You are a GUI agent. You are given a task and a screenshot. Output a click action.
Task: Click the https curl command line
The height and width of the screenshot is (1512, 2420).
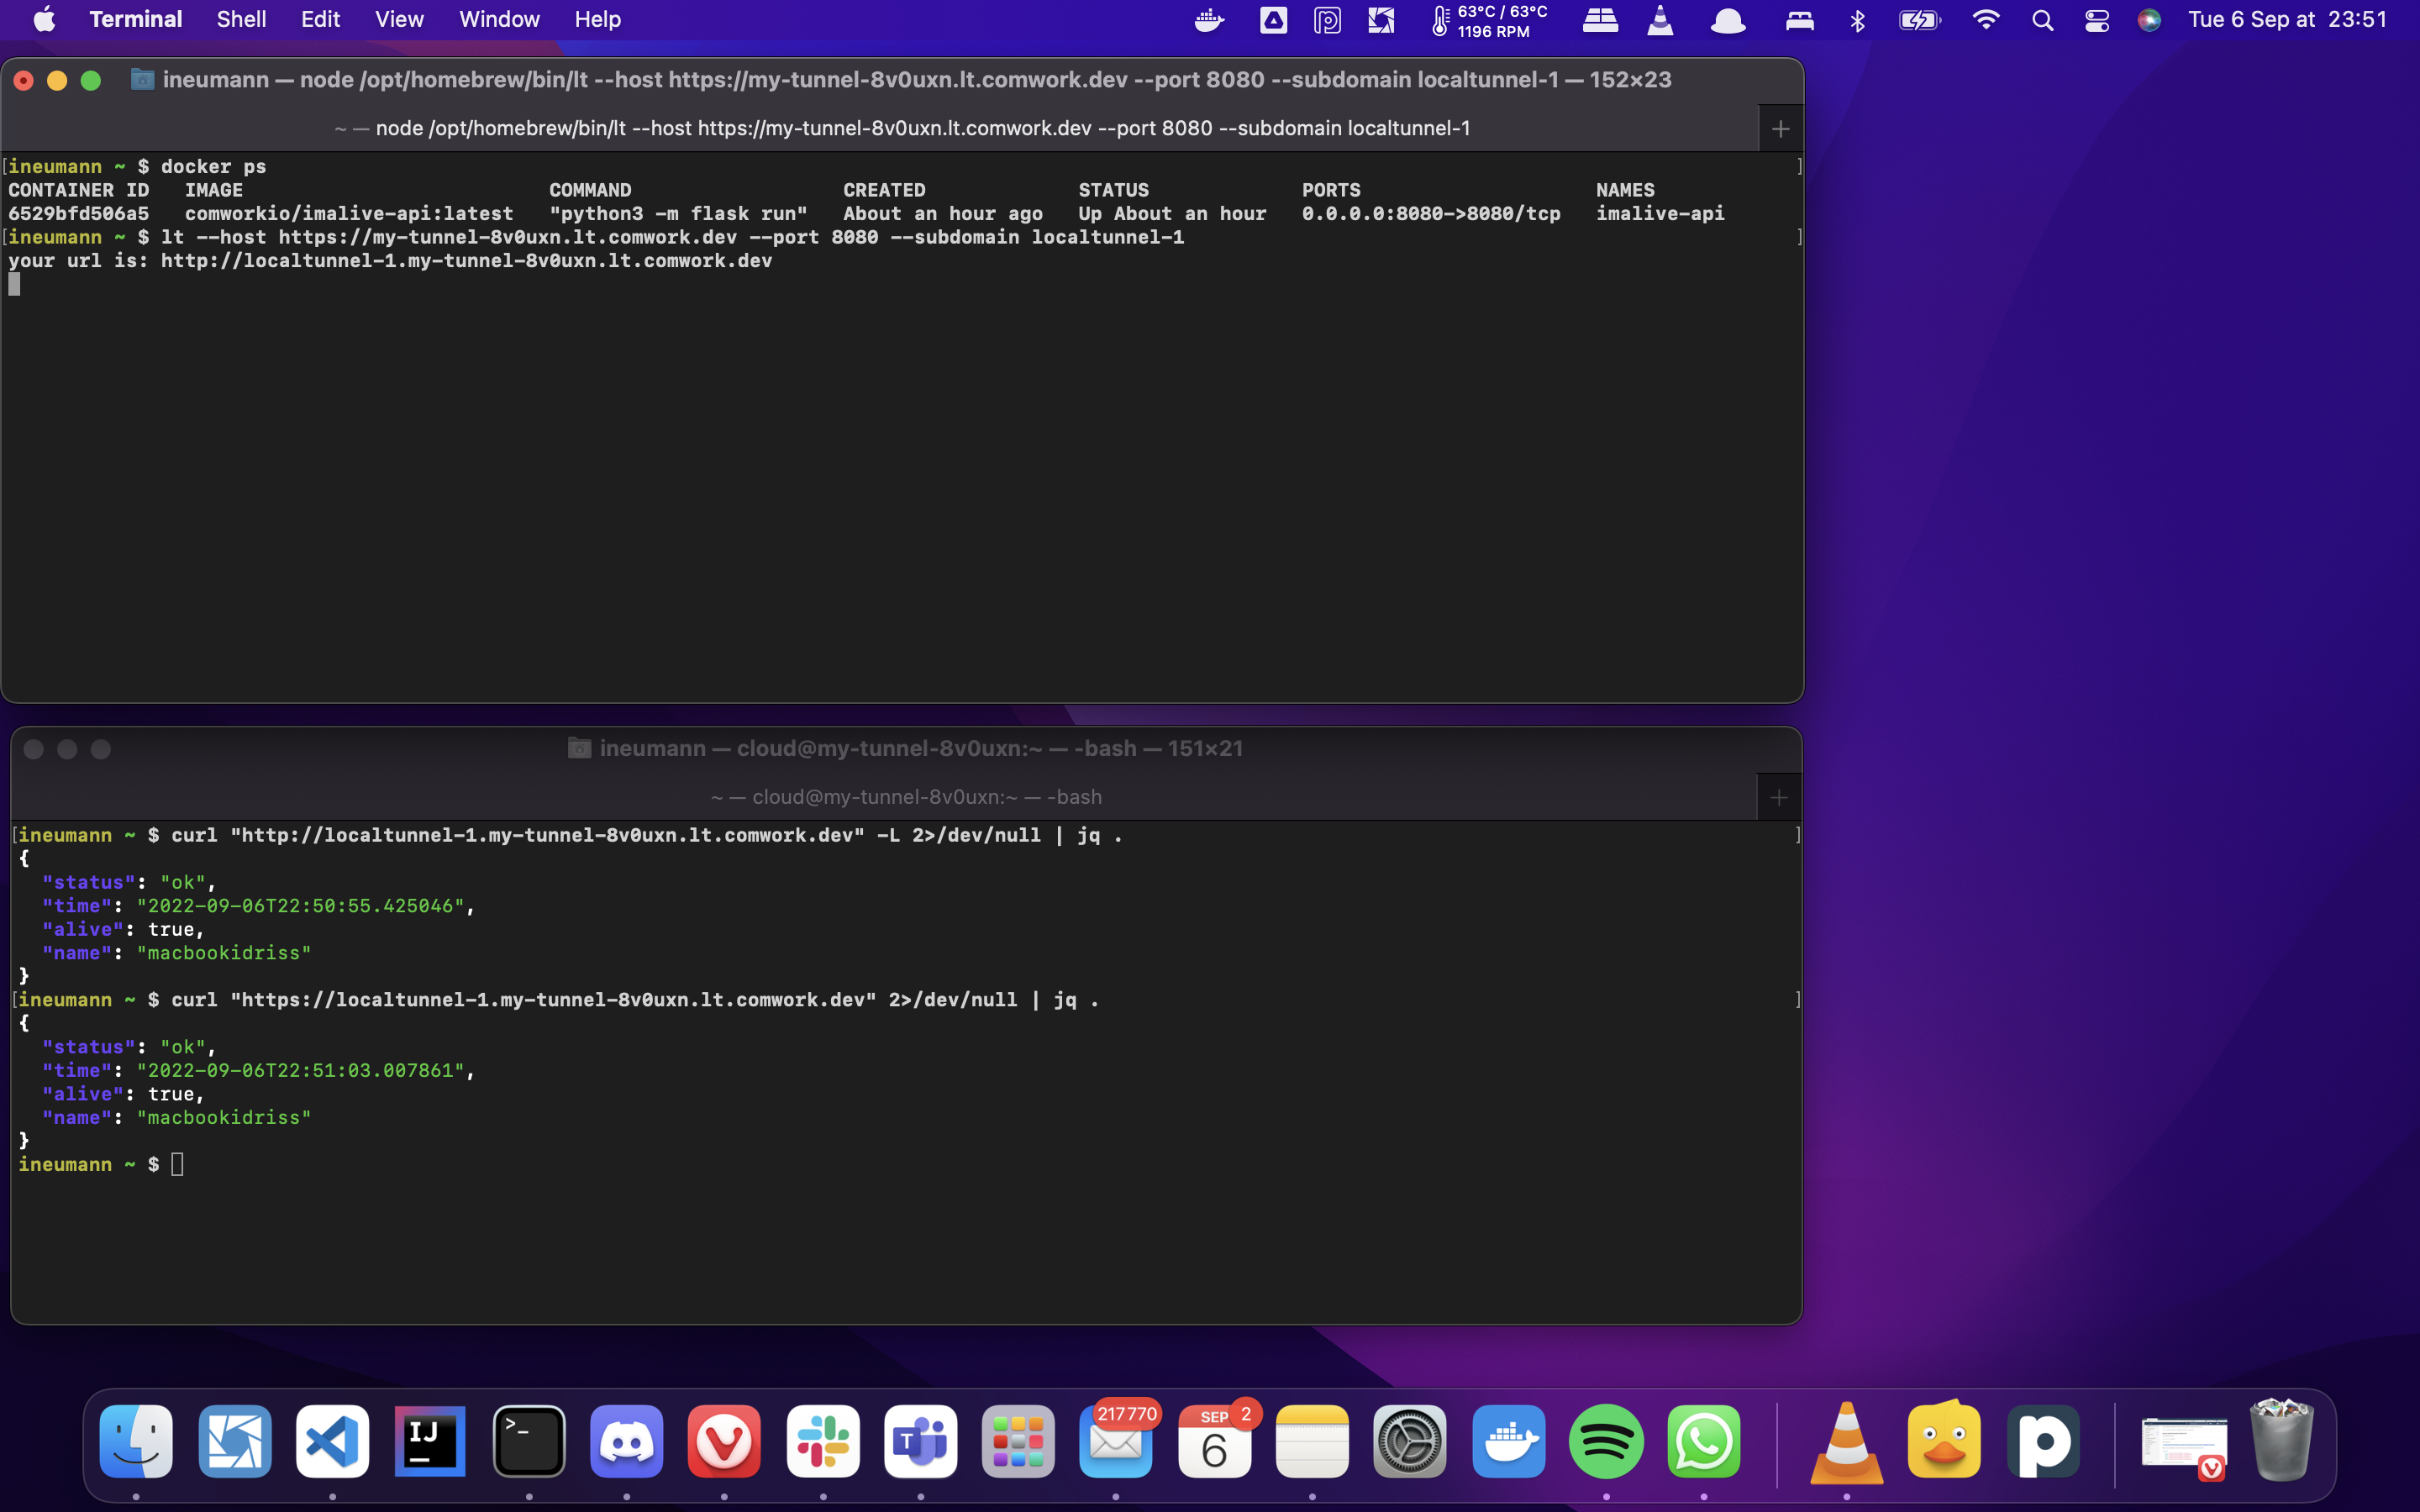(635, 1000)
